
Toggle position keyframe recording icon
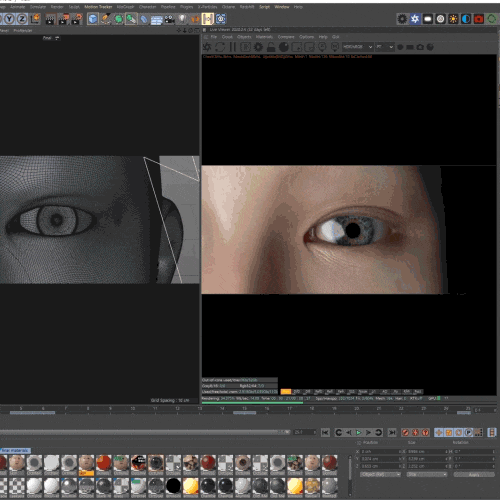(439, 432)
